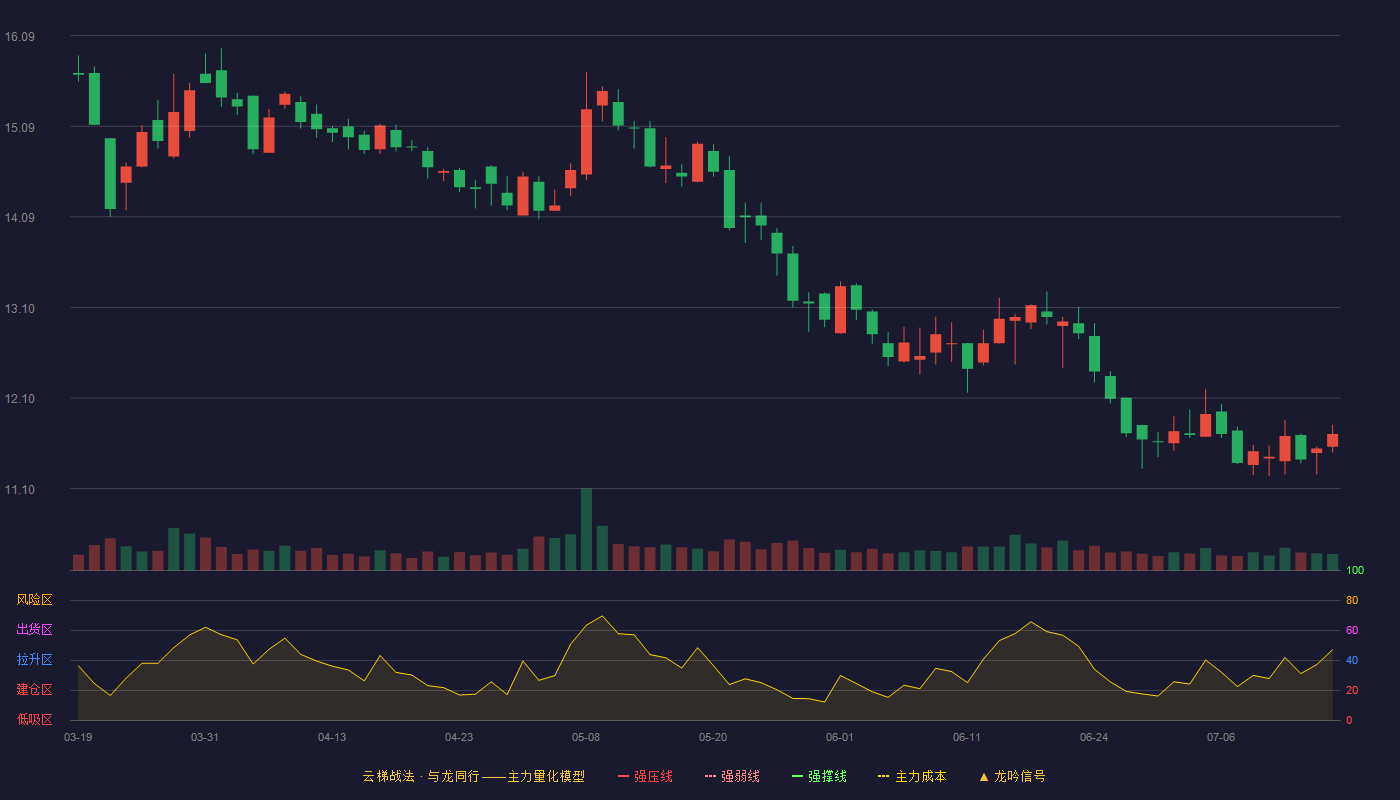Click the 07-06 date label

(x=1221, y=737)
